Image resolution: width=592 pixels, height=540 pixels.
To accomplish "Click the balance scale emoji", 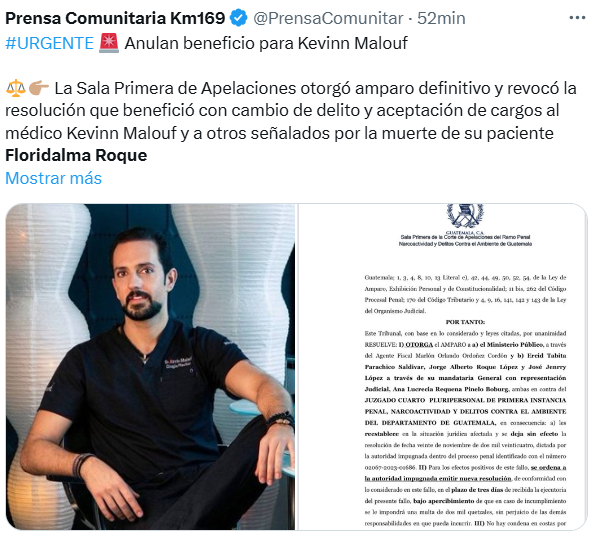I will click(x=15, y=88).
